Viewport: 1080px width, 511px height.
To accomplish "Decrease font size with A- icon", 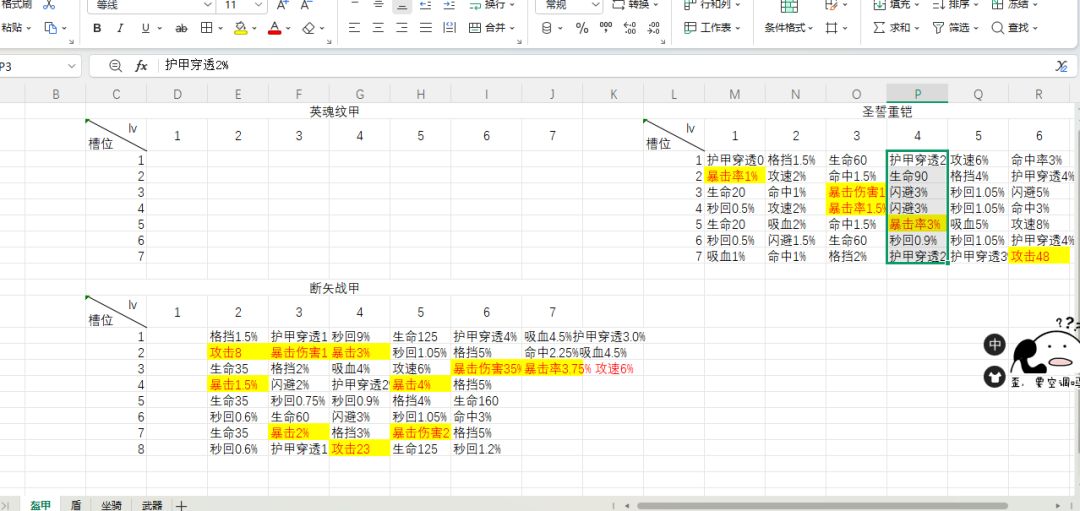I will click(307, 5).
